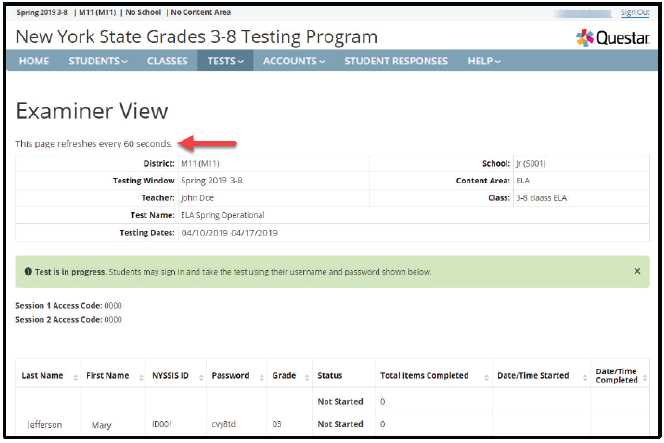664x443 pixels.
Task: Dismiss the test in progress banner
Action: click(637, 271)
